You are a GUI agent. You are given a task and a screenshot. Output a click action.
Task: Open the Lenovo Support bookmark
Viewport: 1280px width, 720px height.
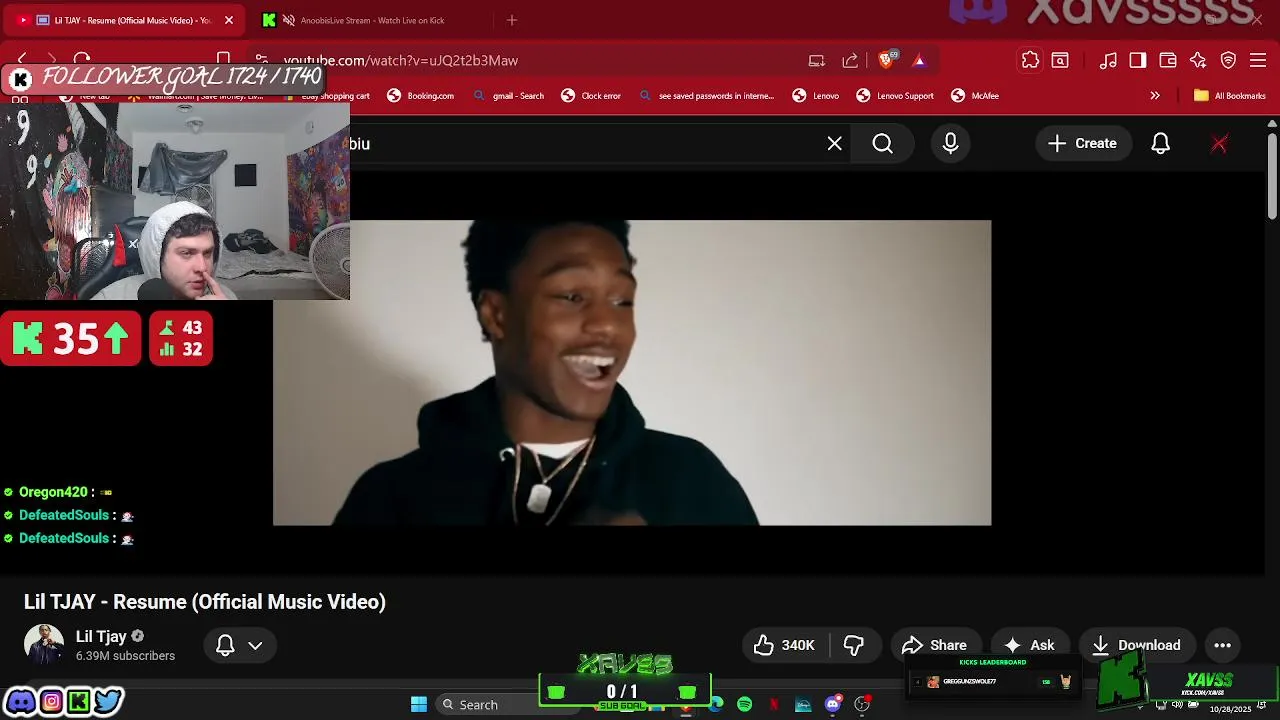tap(894, 96)
